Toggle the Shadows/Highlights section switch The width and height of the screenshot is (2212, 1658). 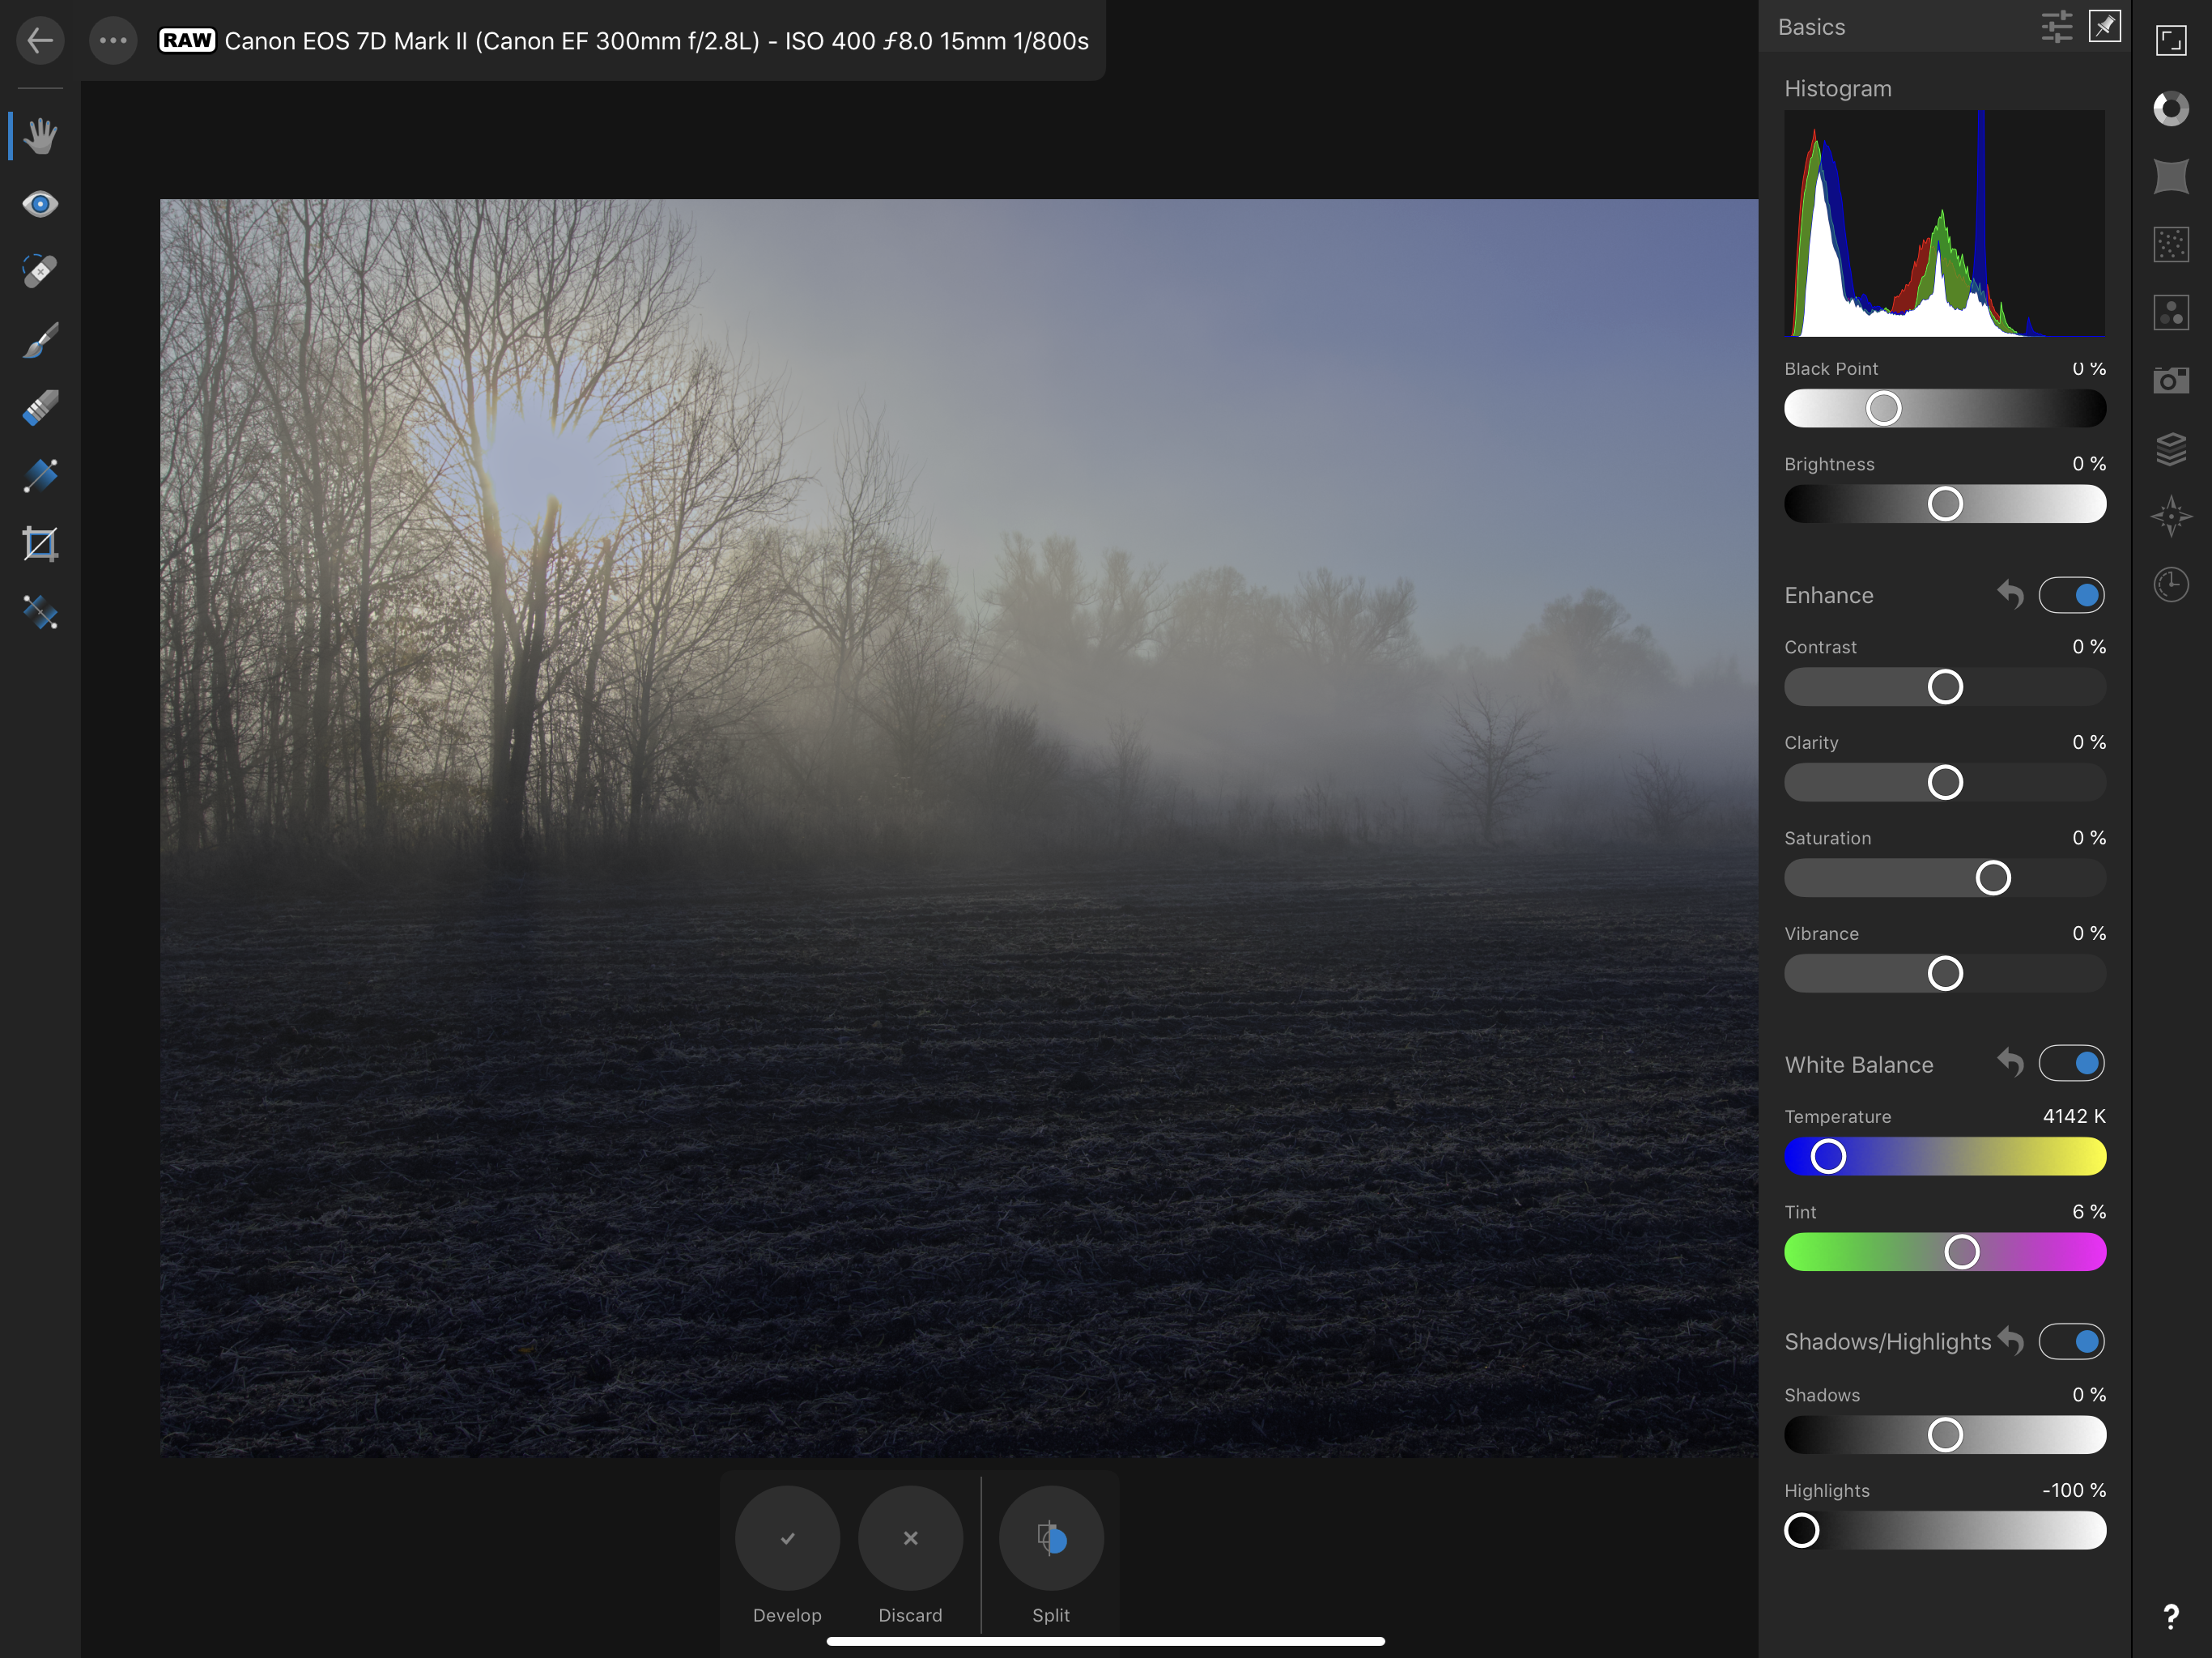2071,1341
